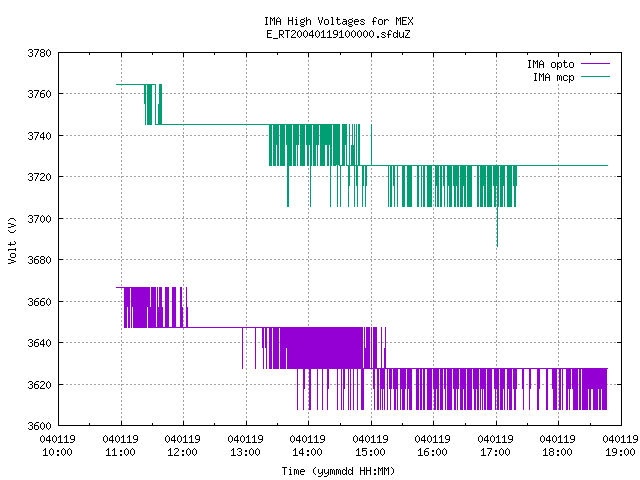Click the 040119 10:00 time tick label

58,446
